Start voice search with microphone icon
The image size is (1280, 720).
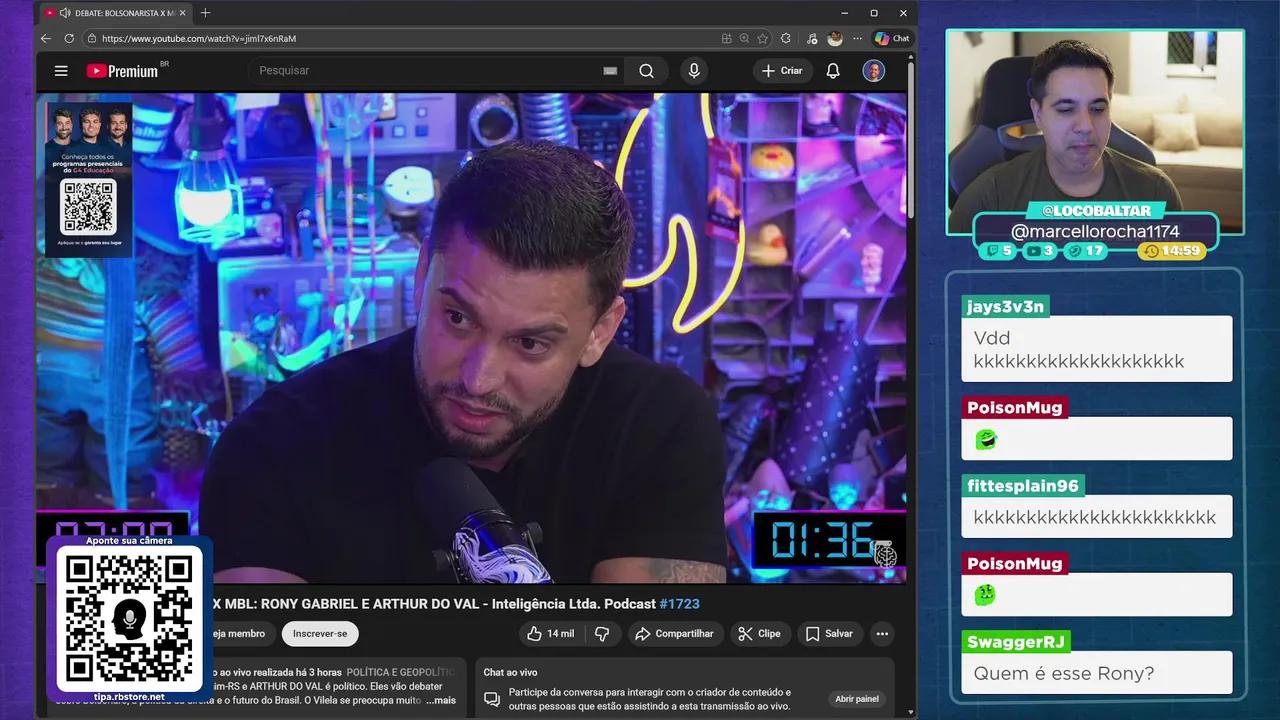pyautogui.click(x=694, y=71)
